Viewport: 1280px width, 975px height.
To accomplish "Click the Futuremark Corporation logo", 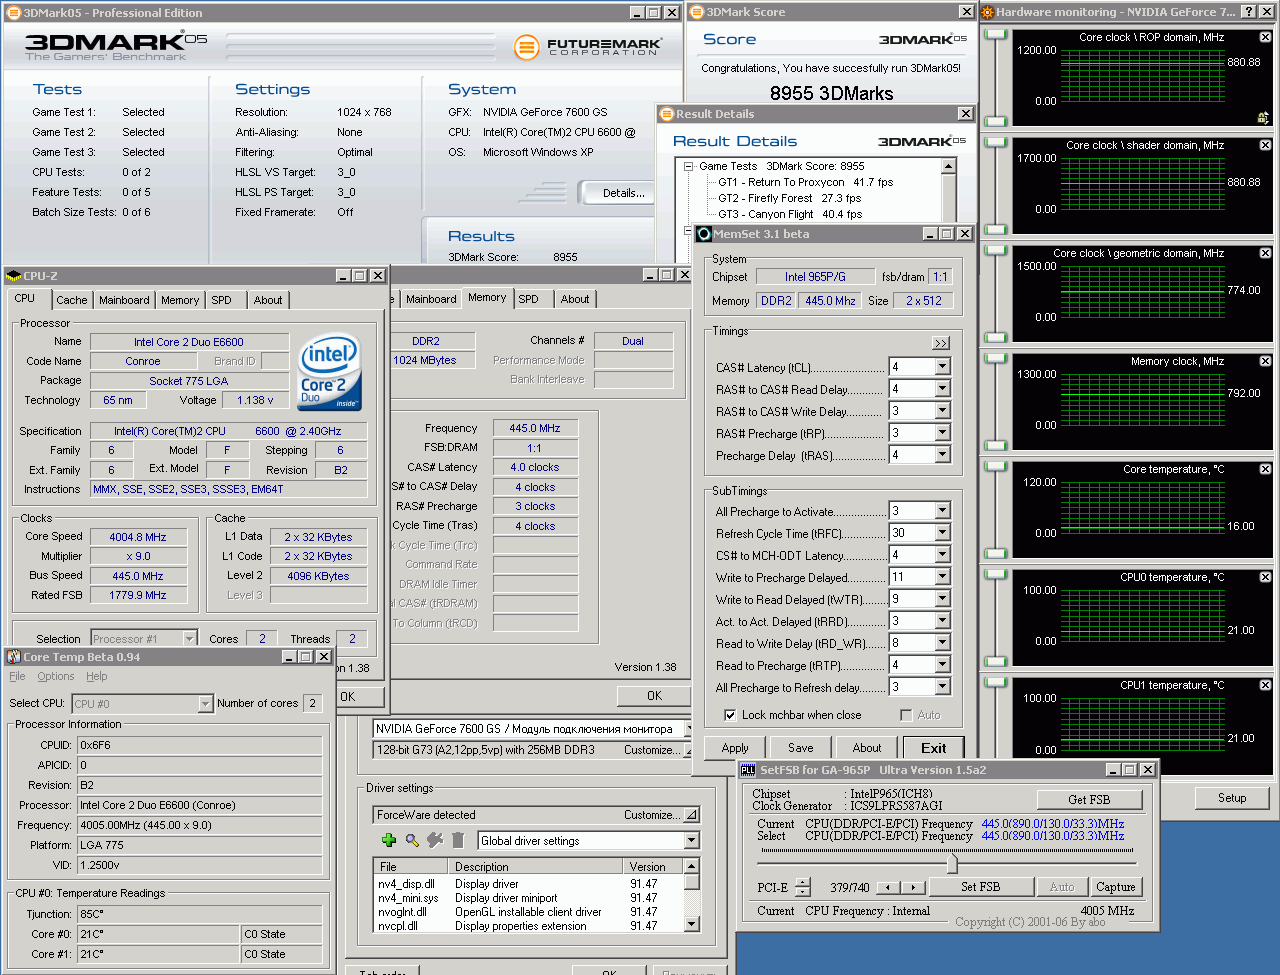I will click(x=587, y=47).
